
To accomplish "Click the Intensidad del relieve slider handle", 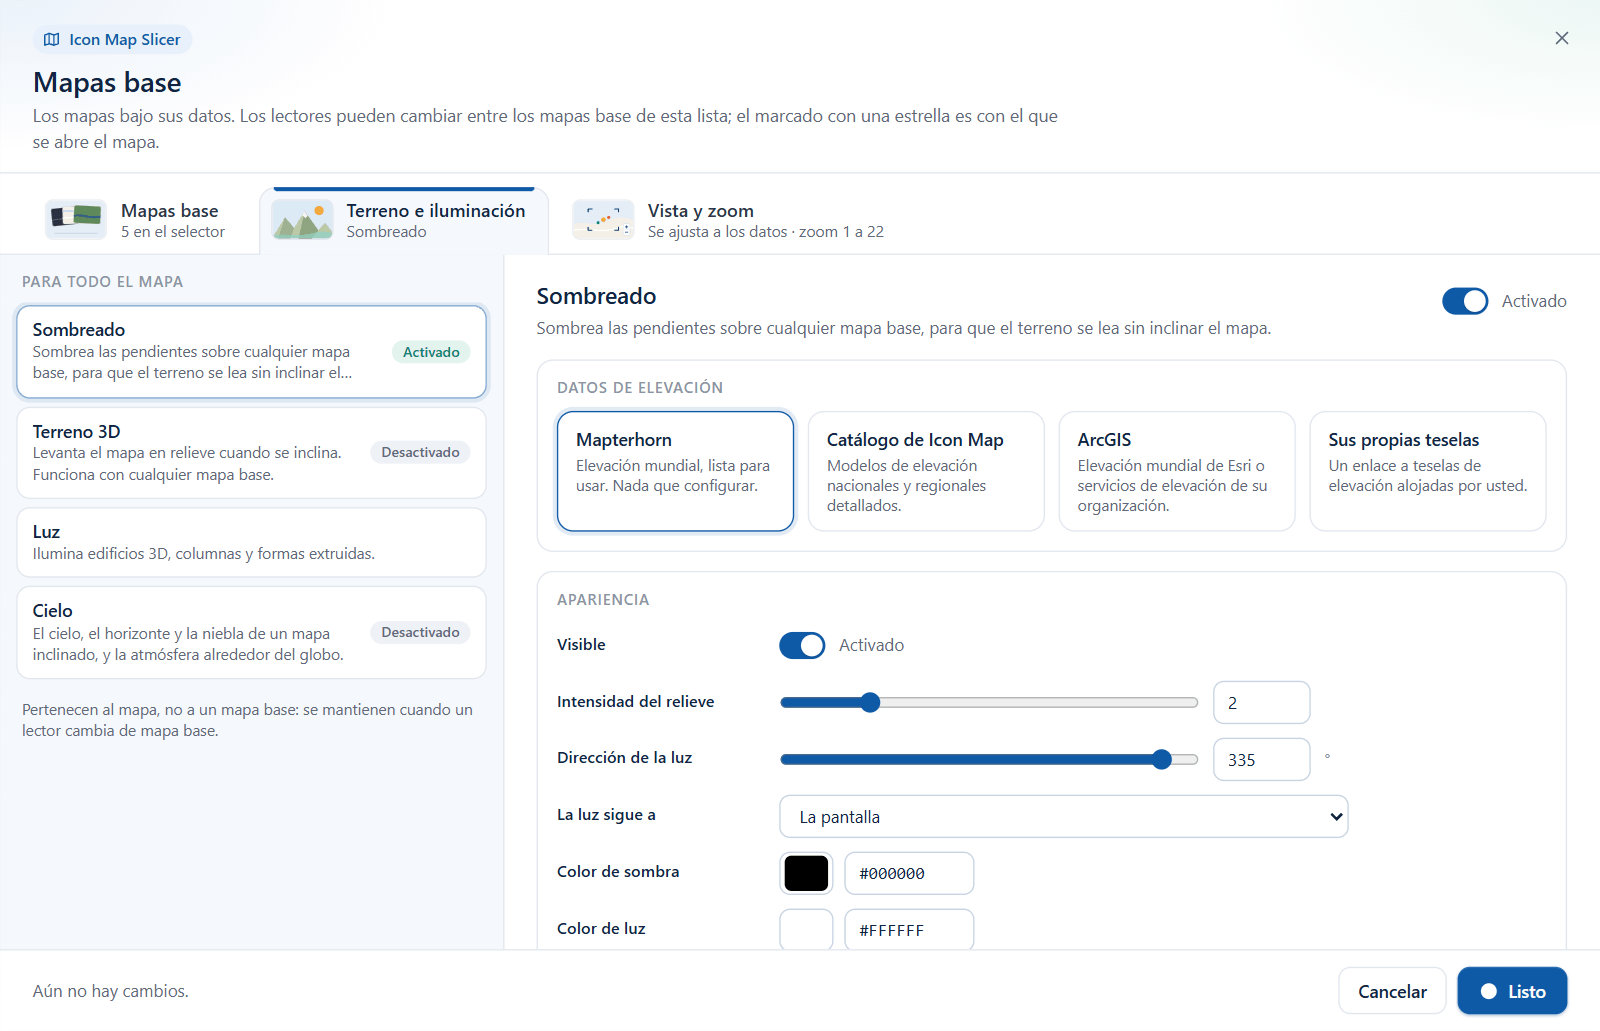I will coord(870,702).
